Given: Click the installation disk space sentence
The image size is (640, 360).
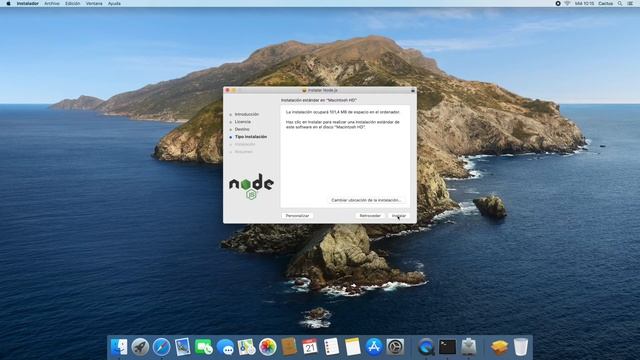Looking at the screenshot, I should click(343, 112).
